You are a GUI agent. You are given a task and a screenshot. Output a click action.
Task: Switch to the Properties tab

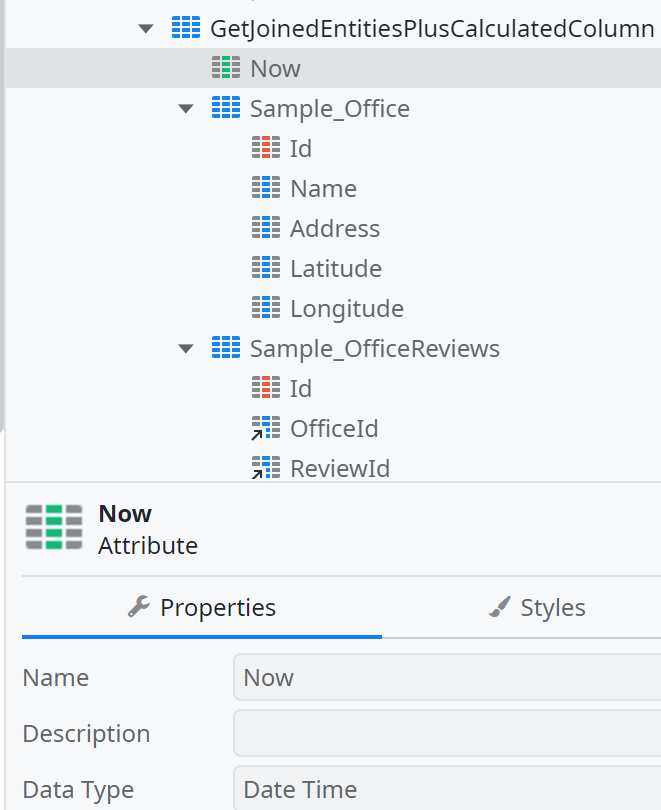202,608
